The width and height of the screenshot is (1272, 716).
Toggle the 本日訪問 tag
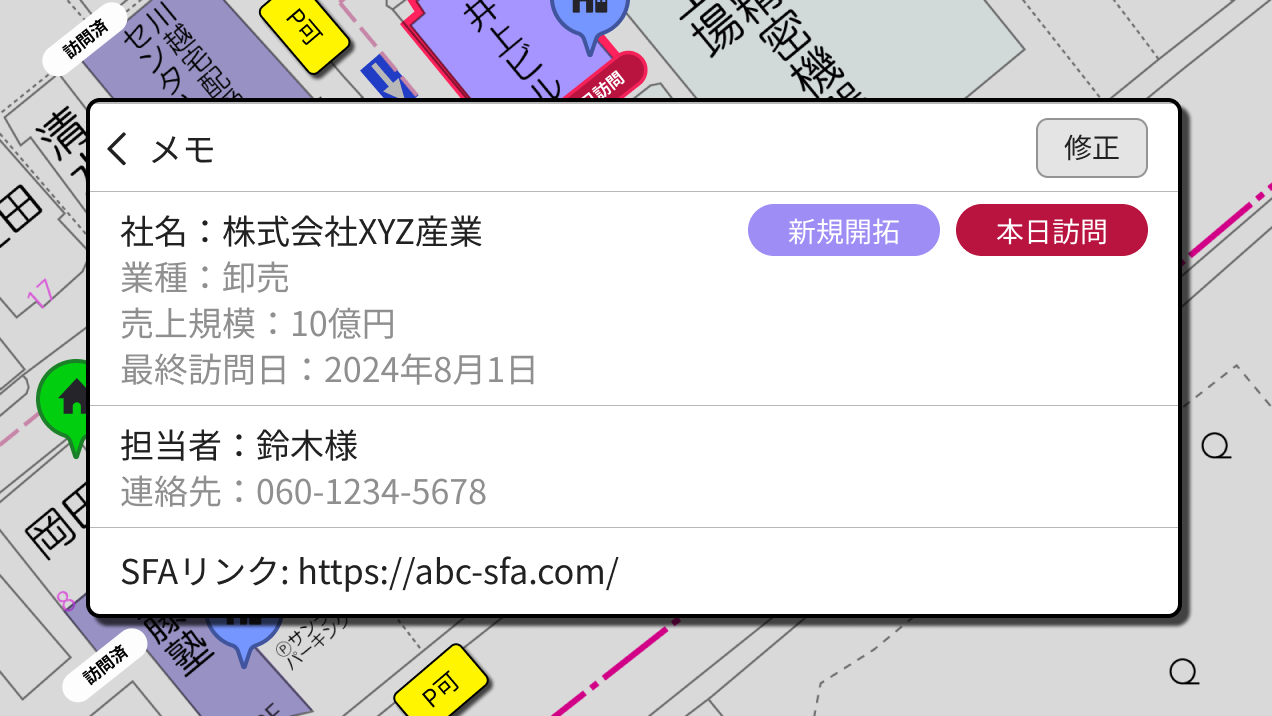point(1051,231)
